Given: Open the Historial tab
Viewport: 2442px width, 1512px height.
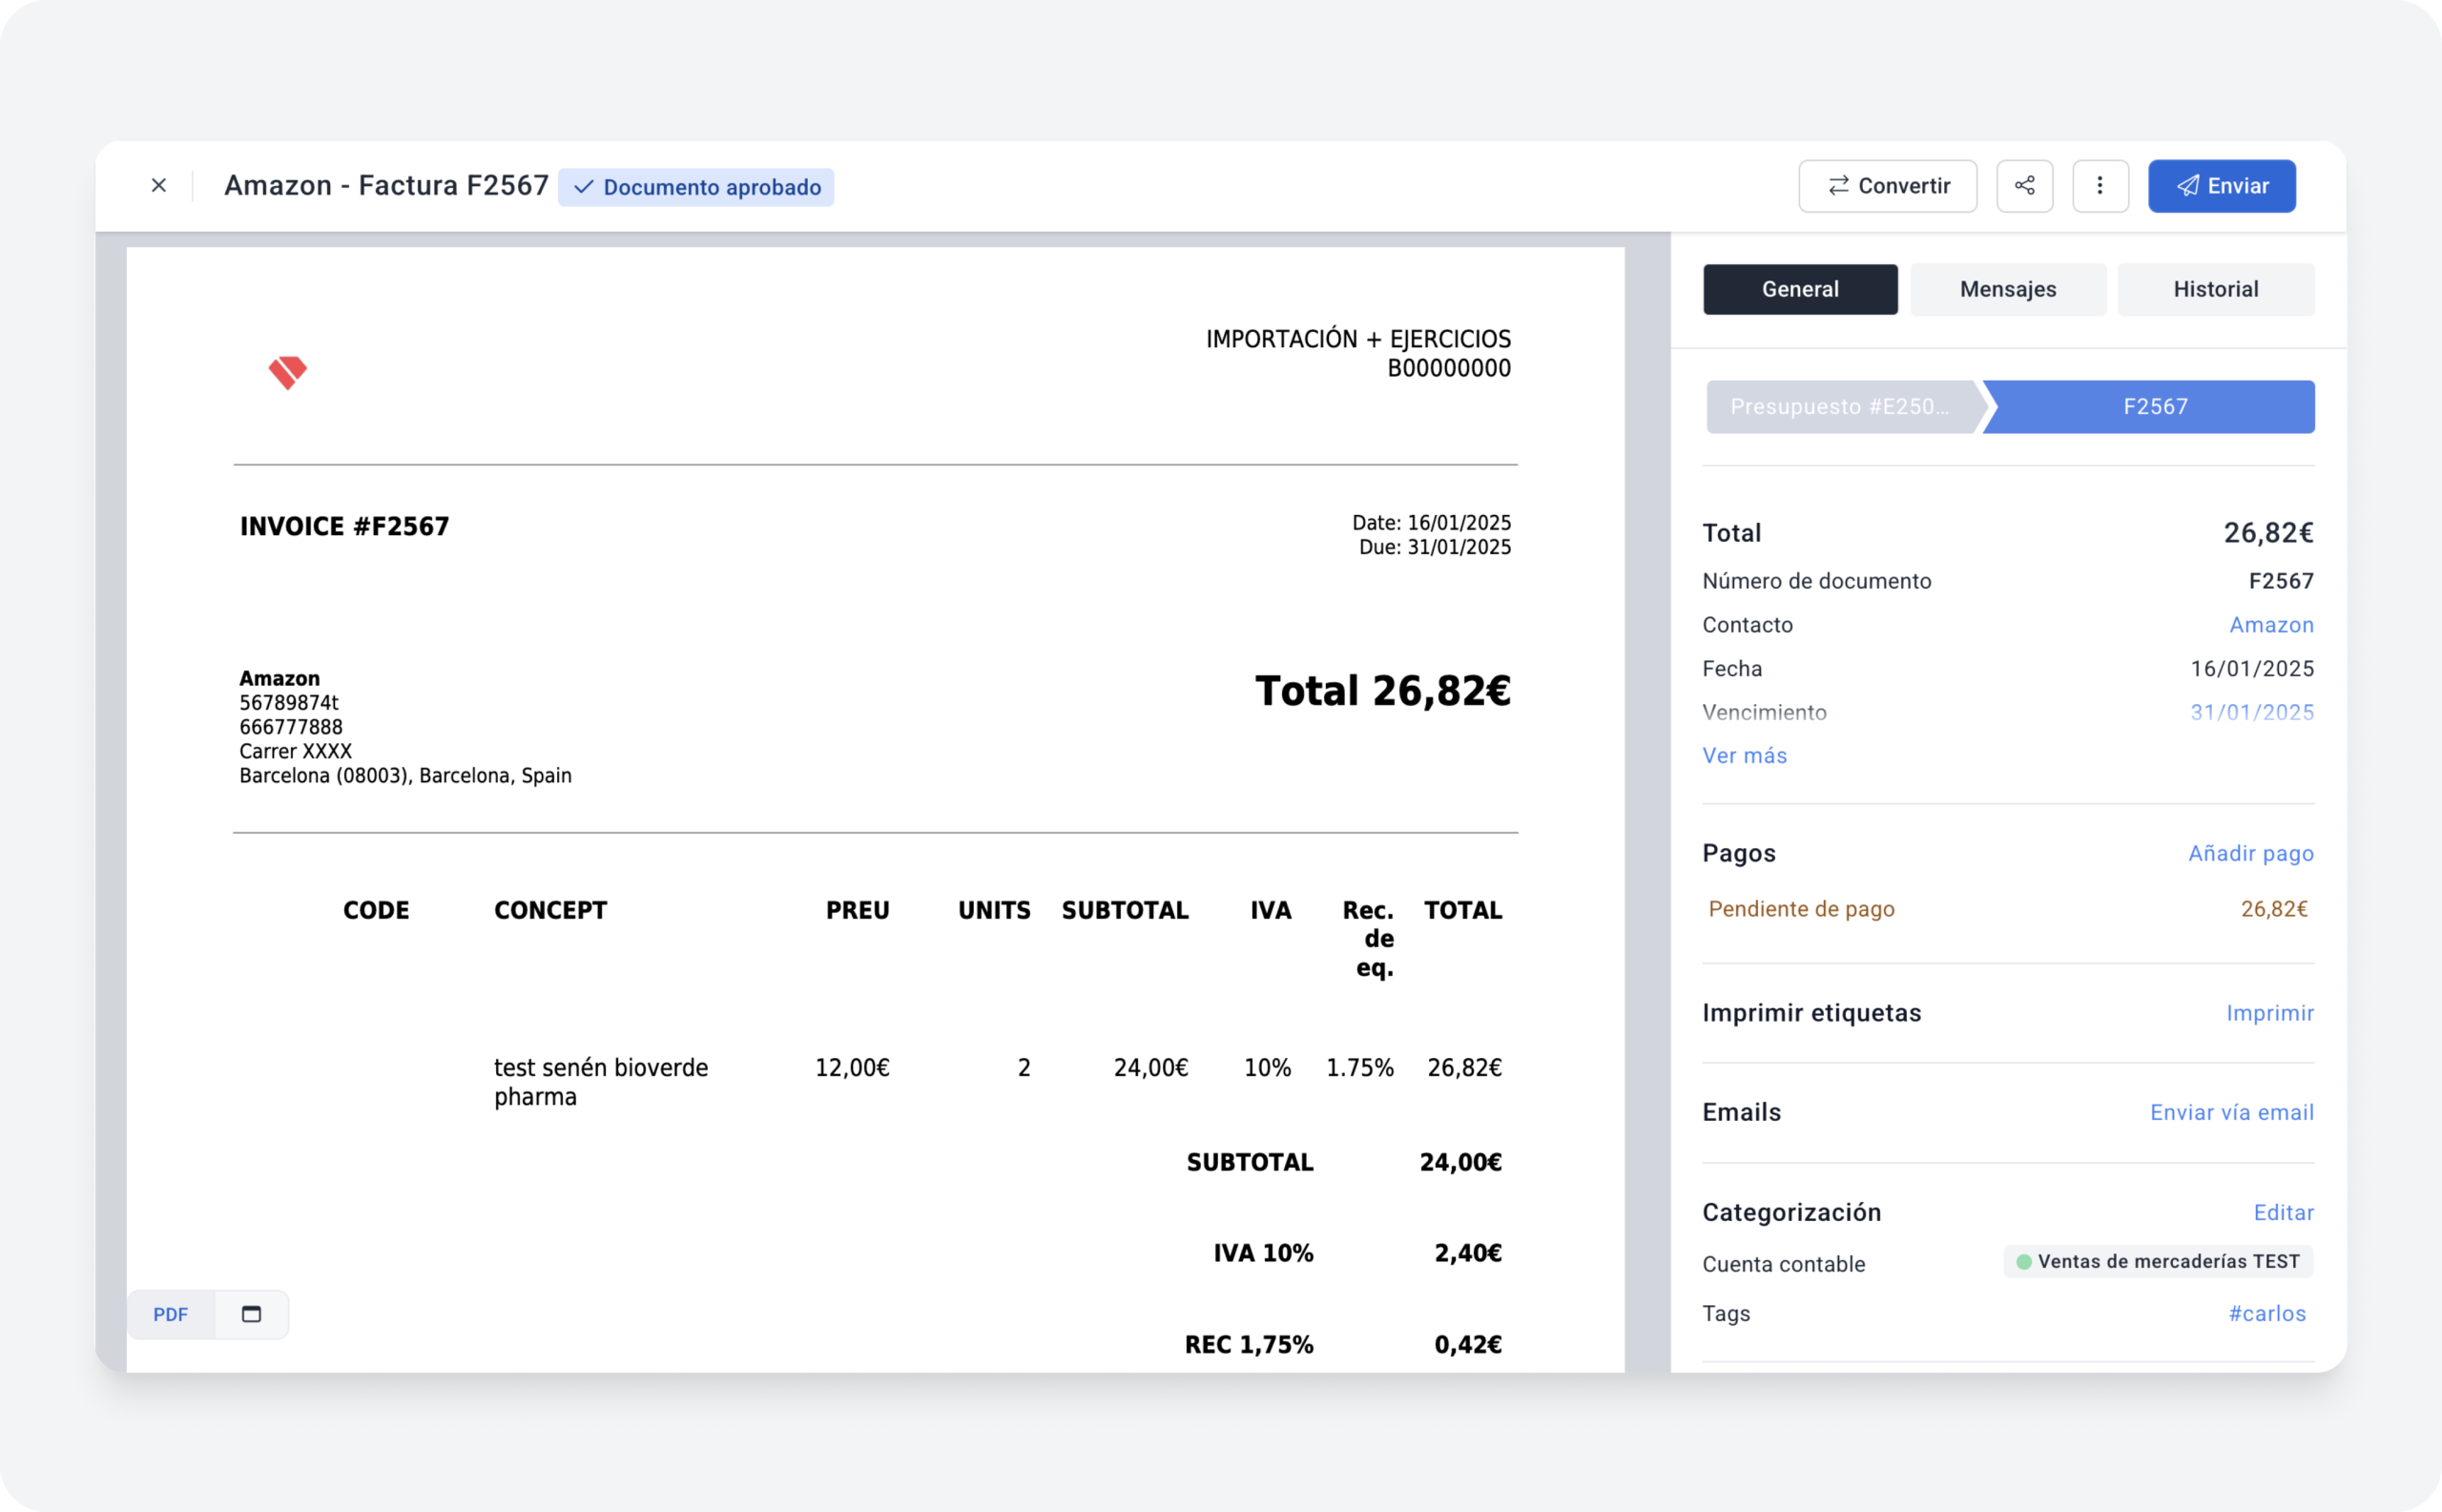Looking at the screenshot, I should pos(2215,289).
